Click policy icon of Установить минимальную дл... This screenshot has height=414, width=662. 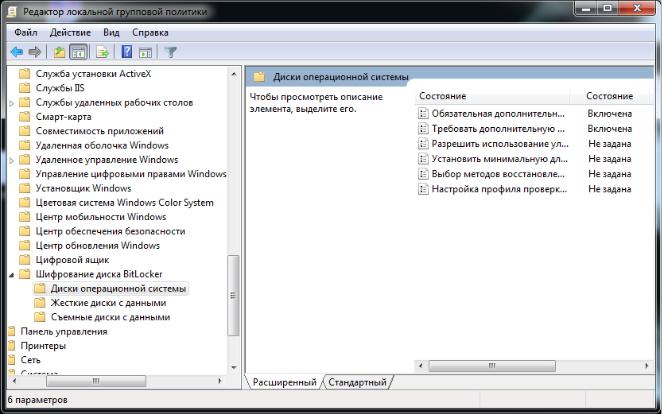[423, 159]
